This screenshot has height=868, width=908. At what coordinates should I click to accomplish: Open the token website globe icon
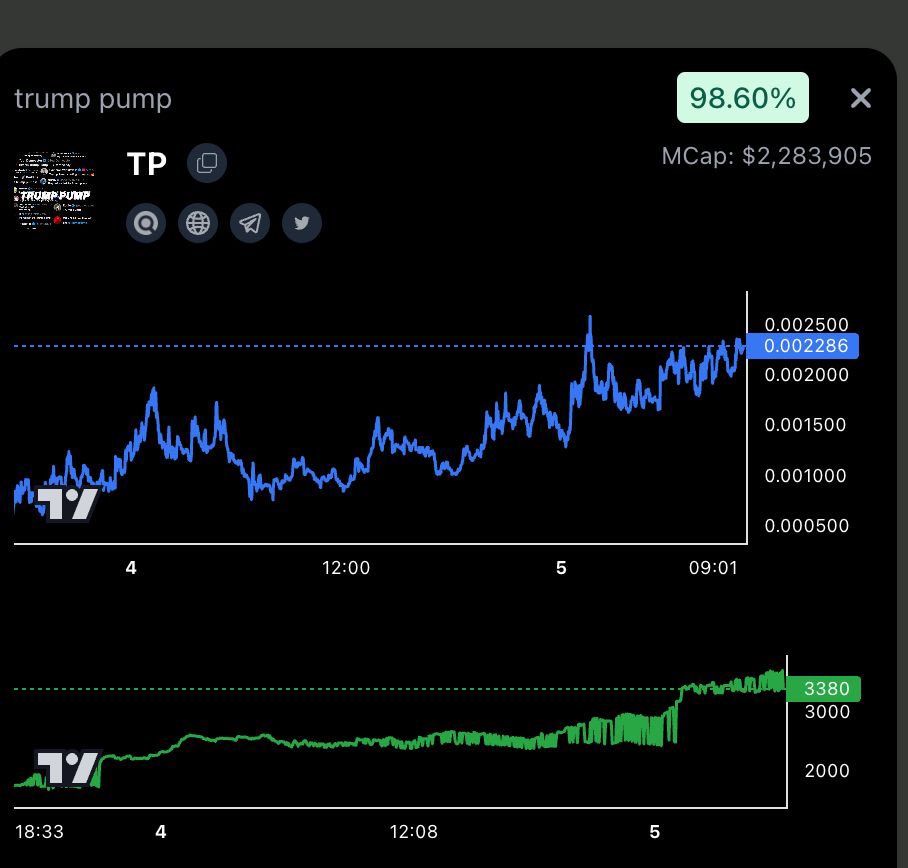pos(198,223)
